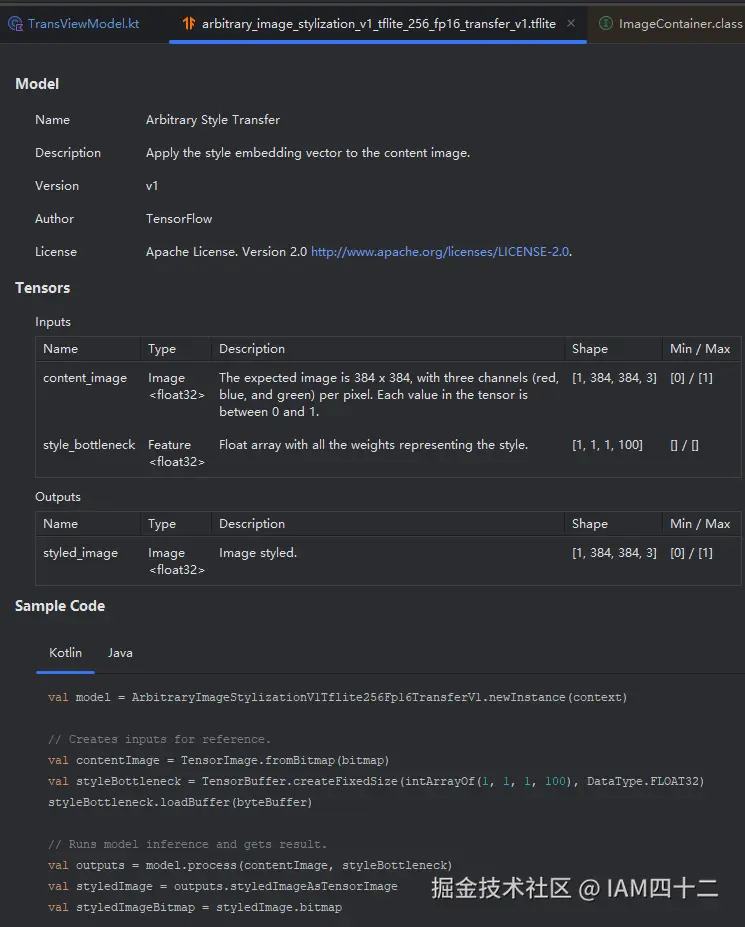Click the TensorFlow icon on the tflite tab

tap(187, 23)
